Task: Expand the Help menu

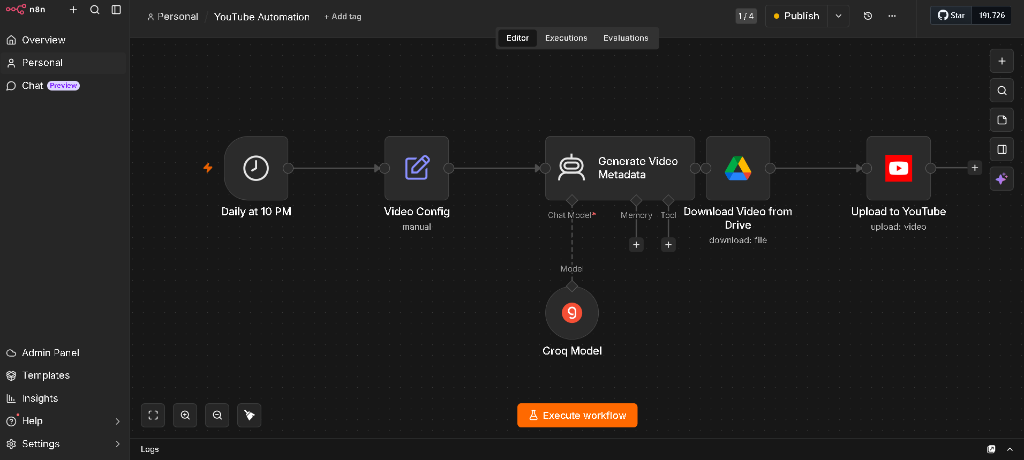Action: 63,421
